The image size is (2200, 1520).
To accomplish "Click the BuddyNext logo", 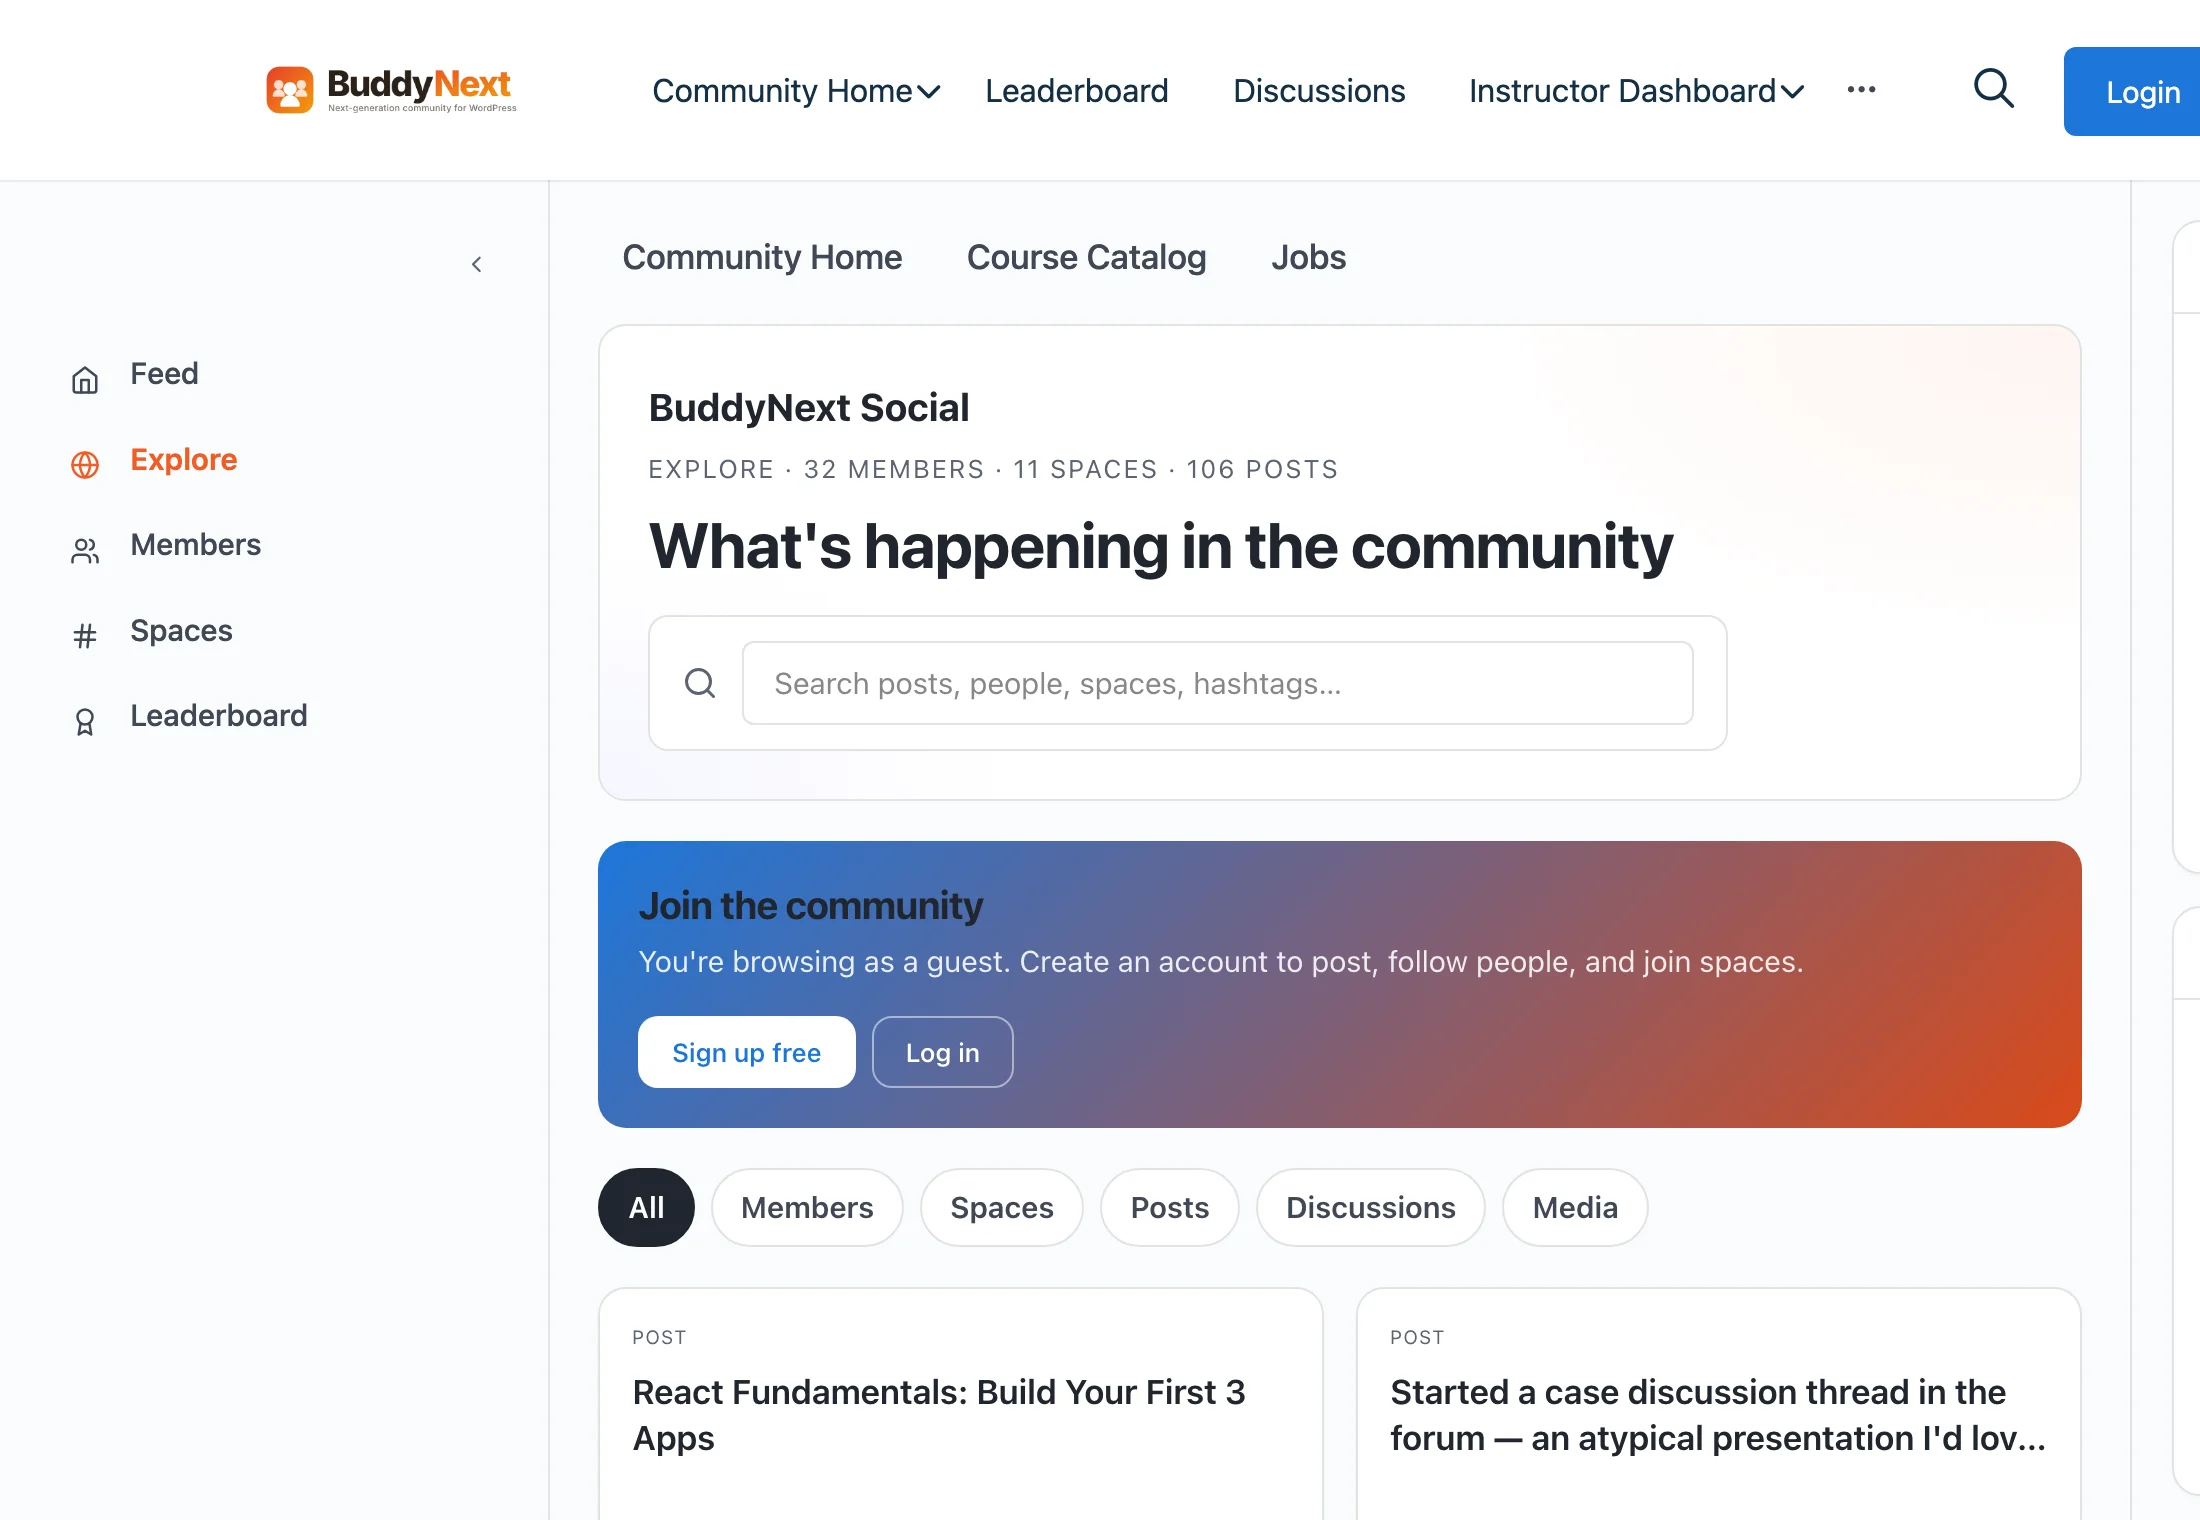I will pyautogui.click(x=391, y=90).
